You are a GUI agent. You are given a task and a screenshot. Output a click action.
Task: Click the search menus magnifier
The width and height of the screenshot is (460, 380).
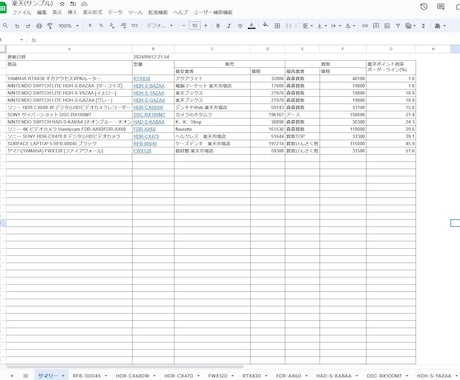5,26
